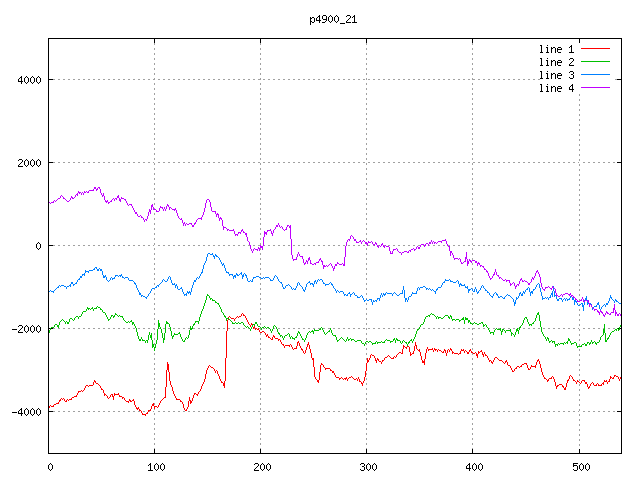
Task: Click the x-axis label 400
Action: click(x=474, y=467)
